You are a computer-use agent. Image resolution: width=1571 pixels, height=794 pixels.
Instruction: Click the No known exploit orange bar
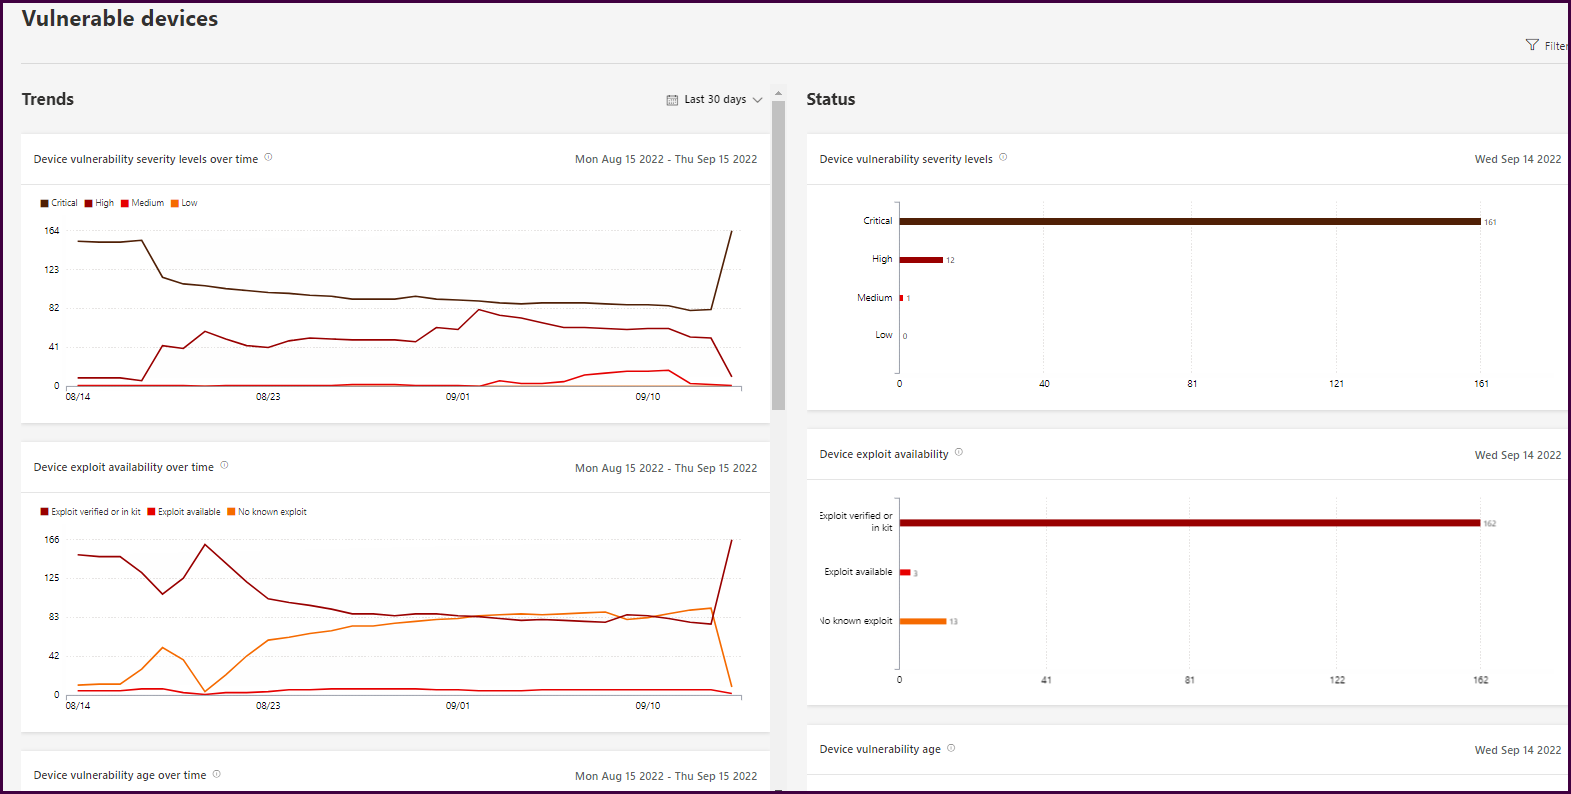(x=922, y=621)
